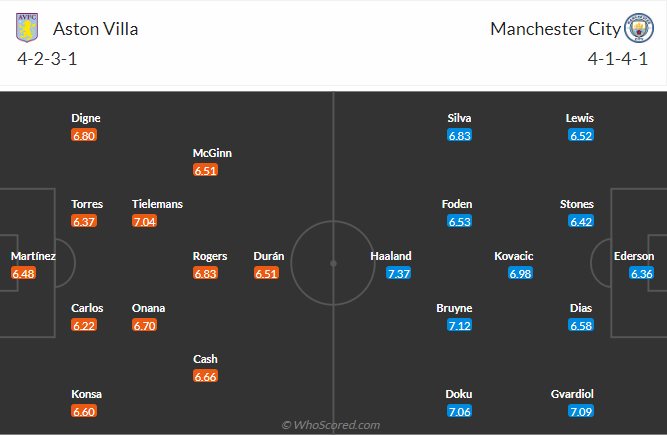Click the Manchester City club crest
This screenshot has height=435, width=667.
pos(637,27)
